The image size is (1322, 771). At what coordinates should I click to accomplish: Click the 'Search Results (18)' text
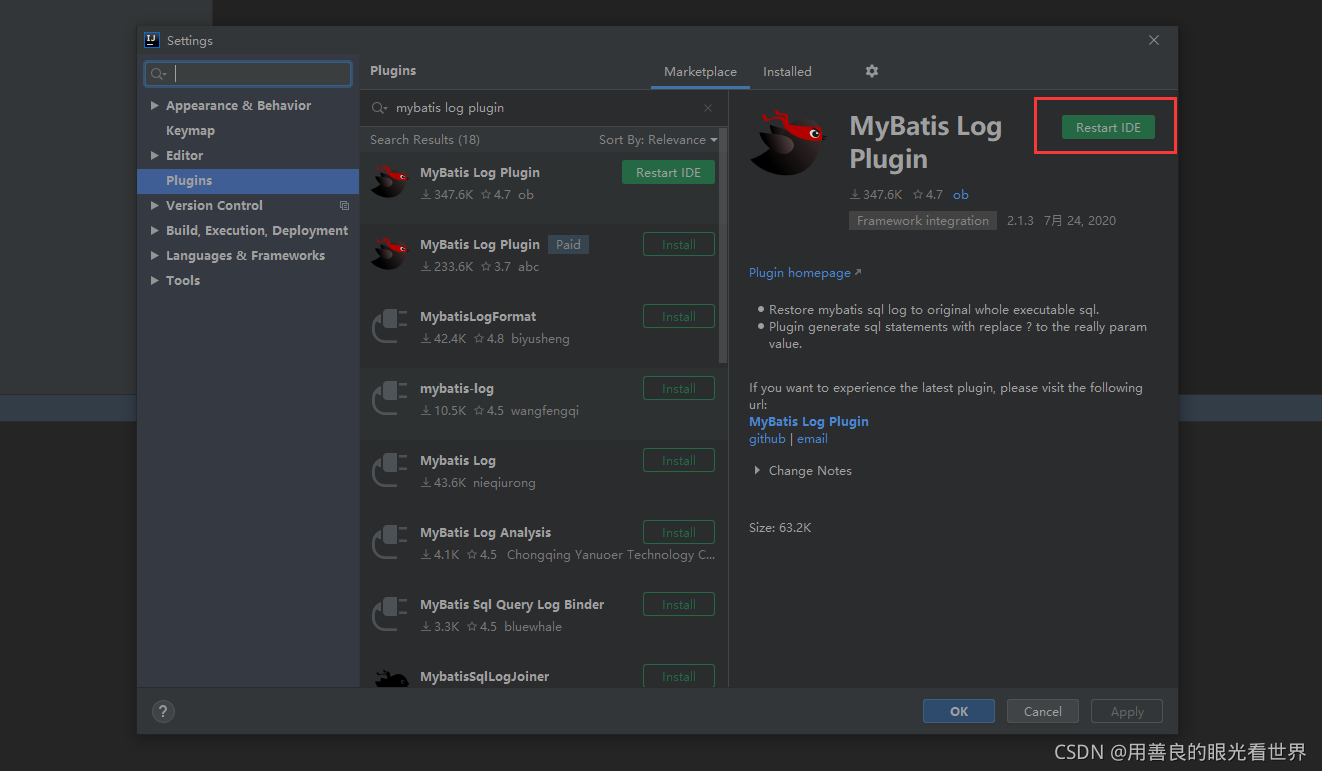425,140
